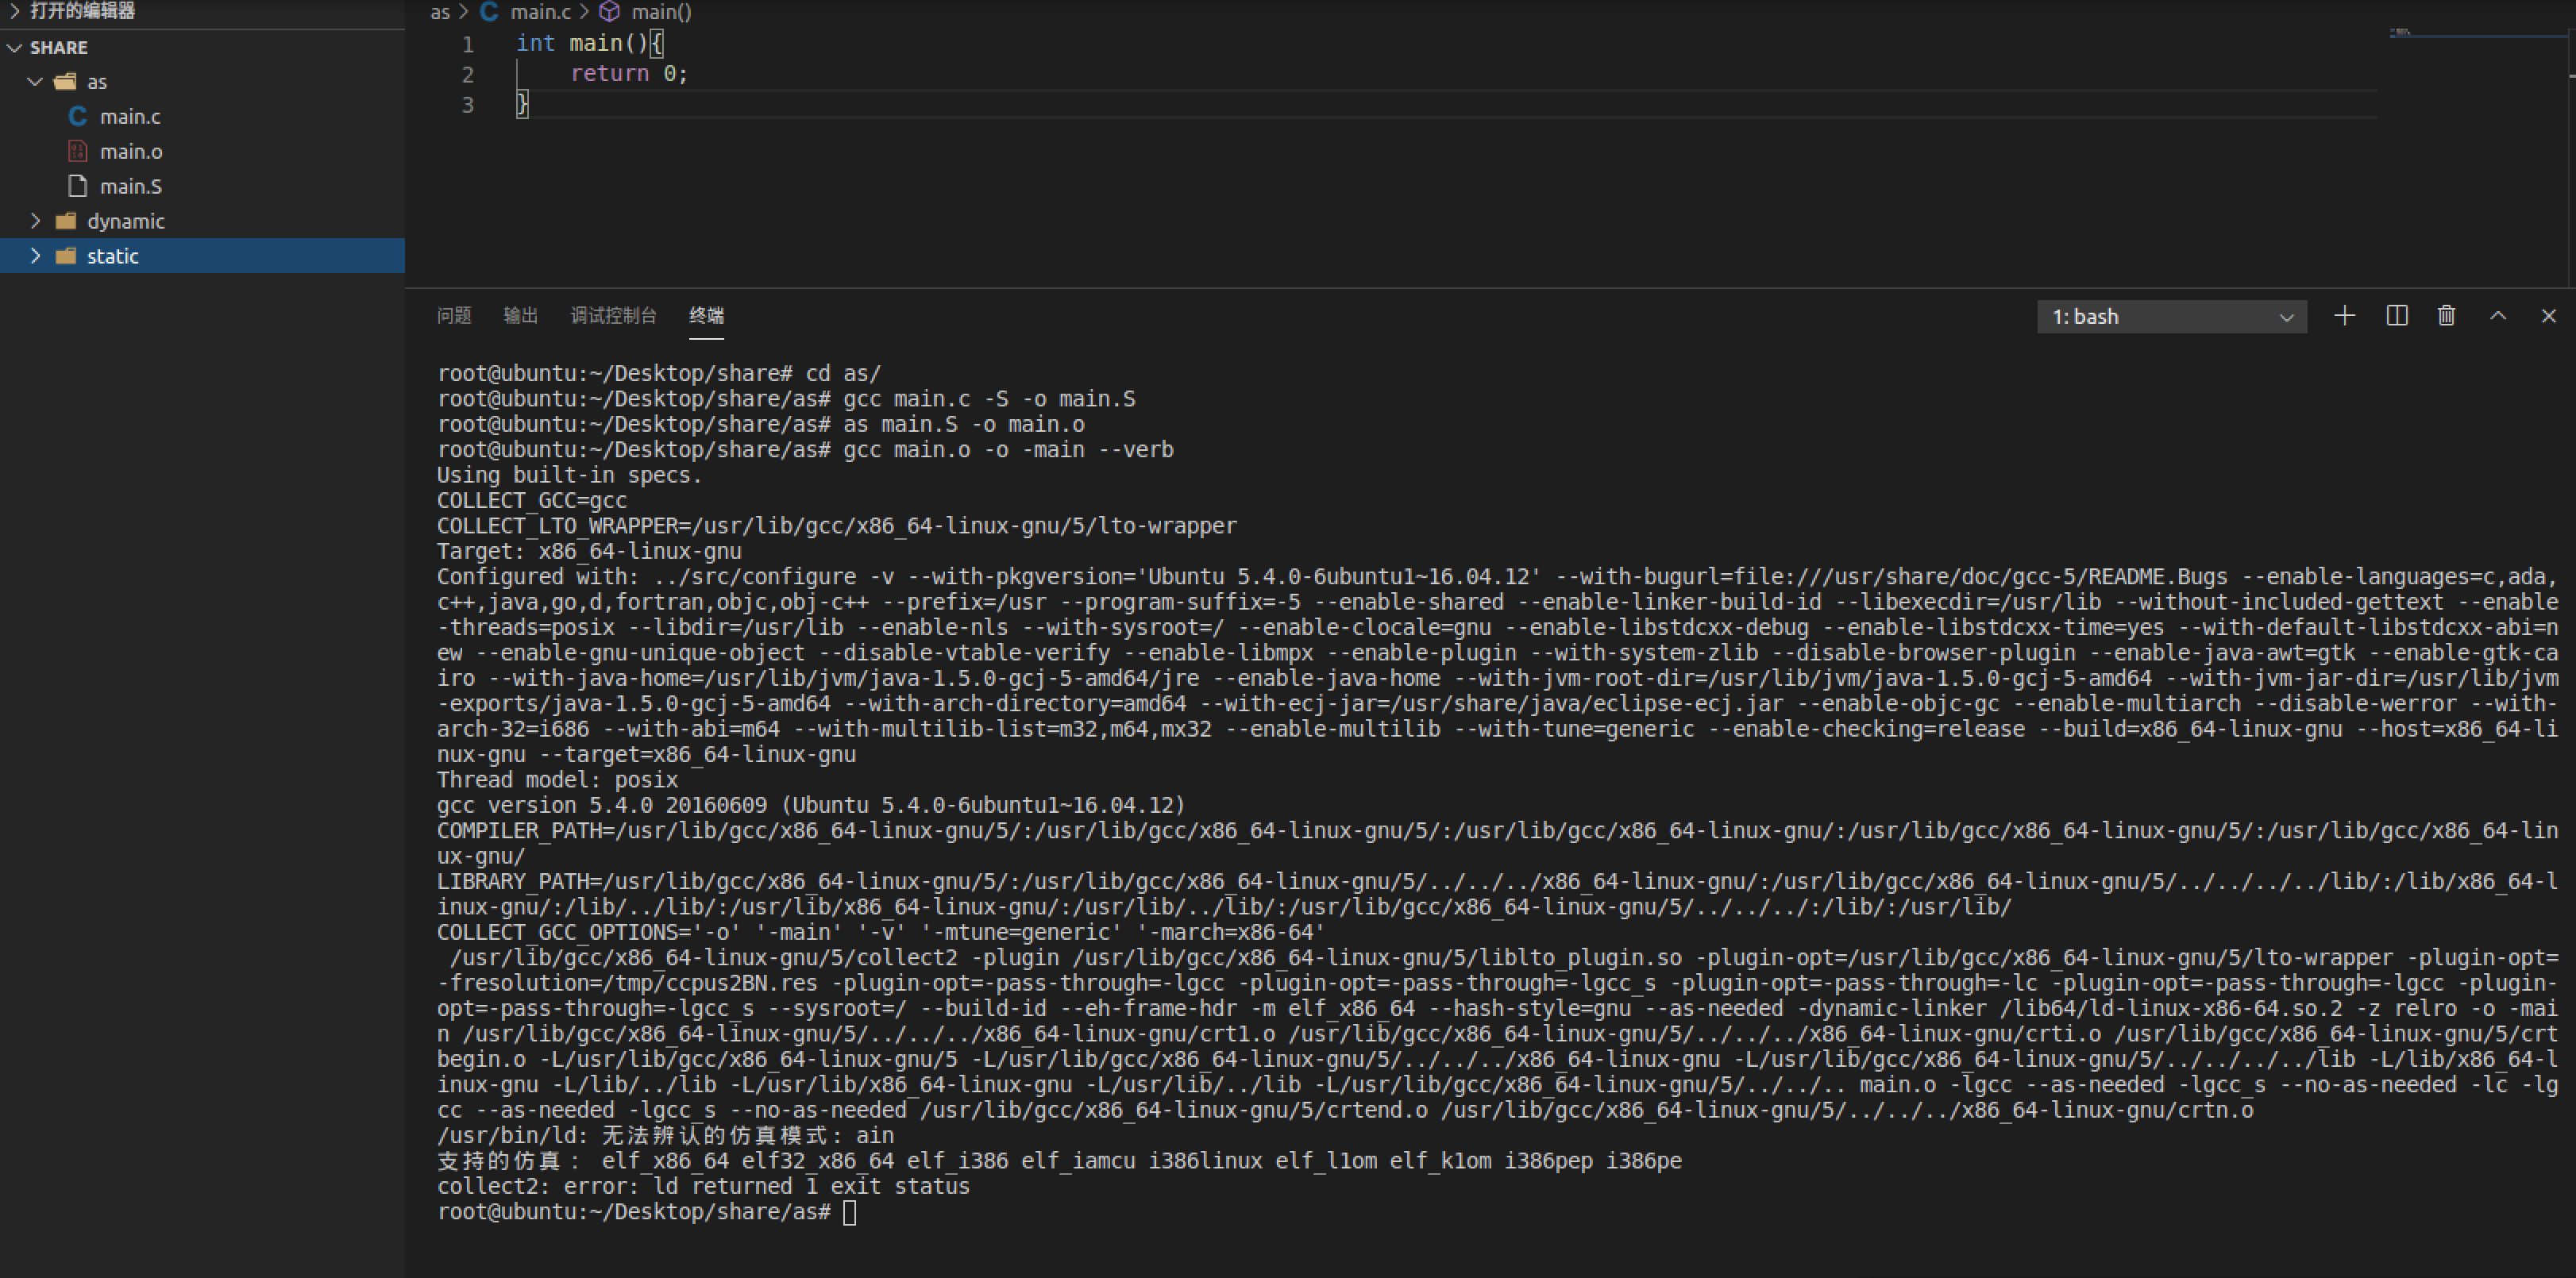This screenshot has width=2576, height=1278.
Task: Switch to the 输出 panel tab
Action: coord(521,316)
